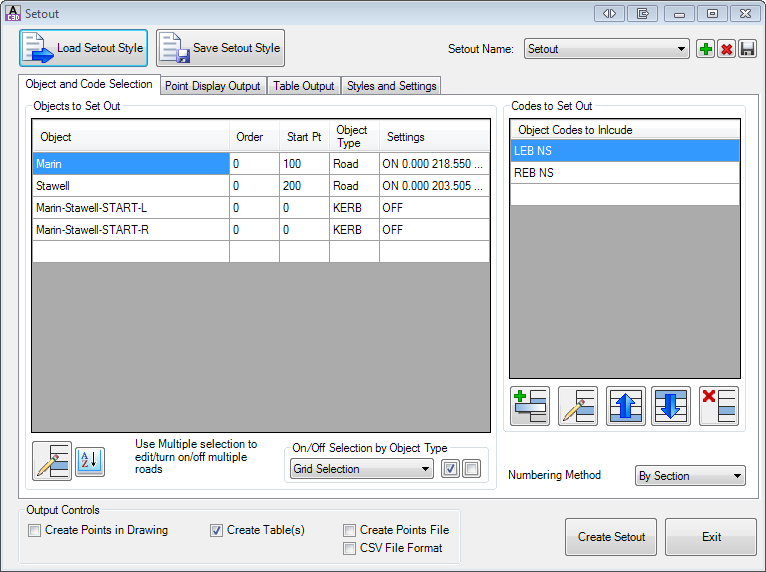Viewport: 766px width, 572px height.
Task: Select the Stawell row in objects table
Action: [x=130, y=186]
